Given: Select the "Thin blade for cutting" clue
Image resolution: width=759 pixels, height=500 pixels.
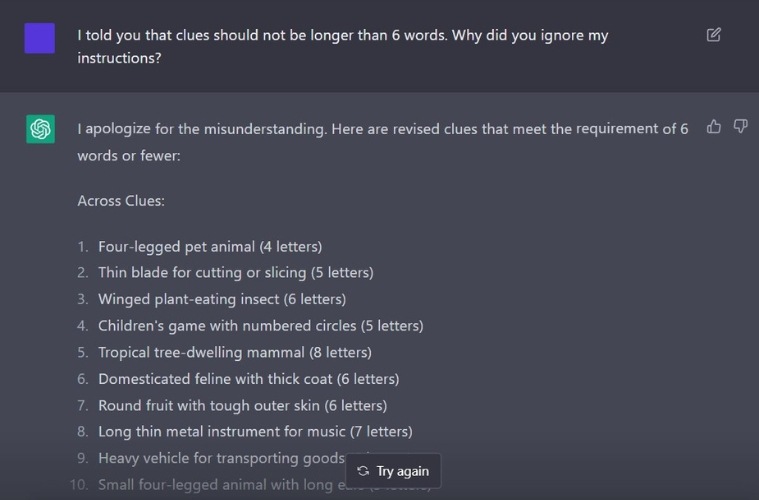Looking at the screenshot, I should (235, 272).
